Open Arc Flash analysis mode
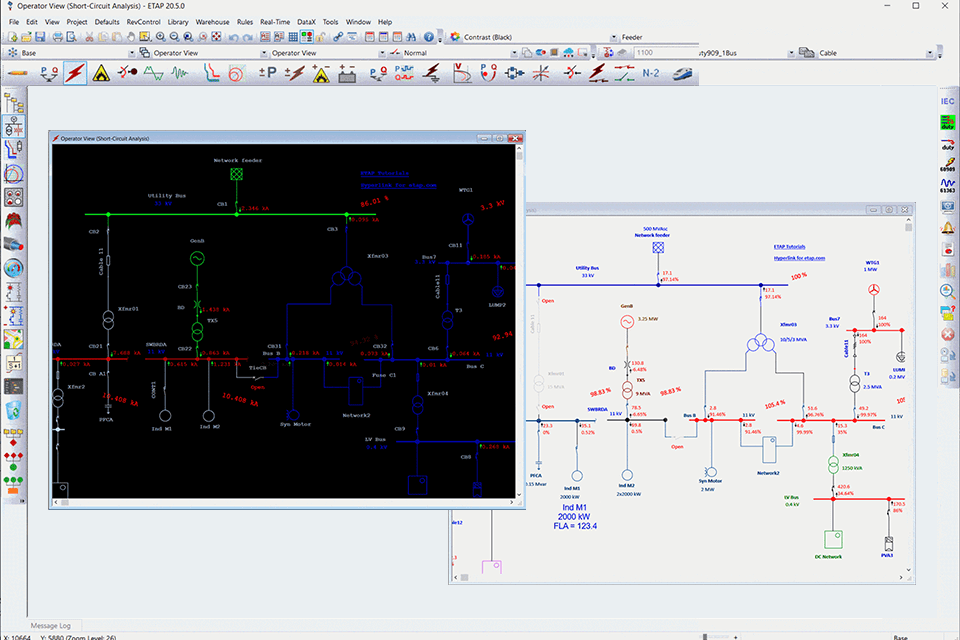Viewport: 960px width, 640px height. [x=101, y=73]
